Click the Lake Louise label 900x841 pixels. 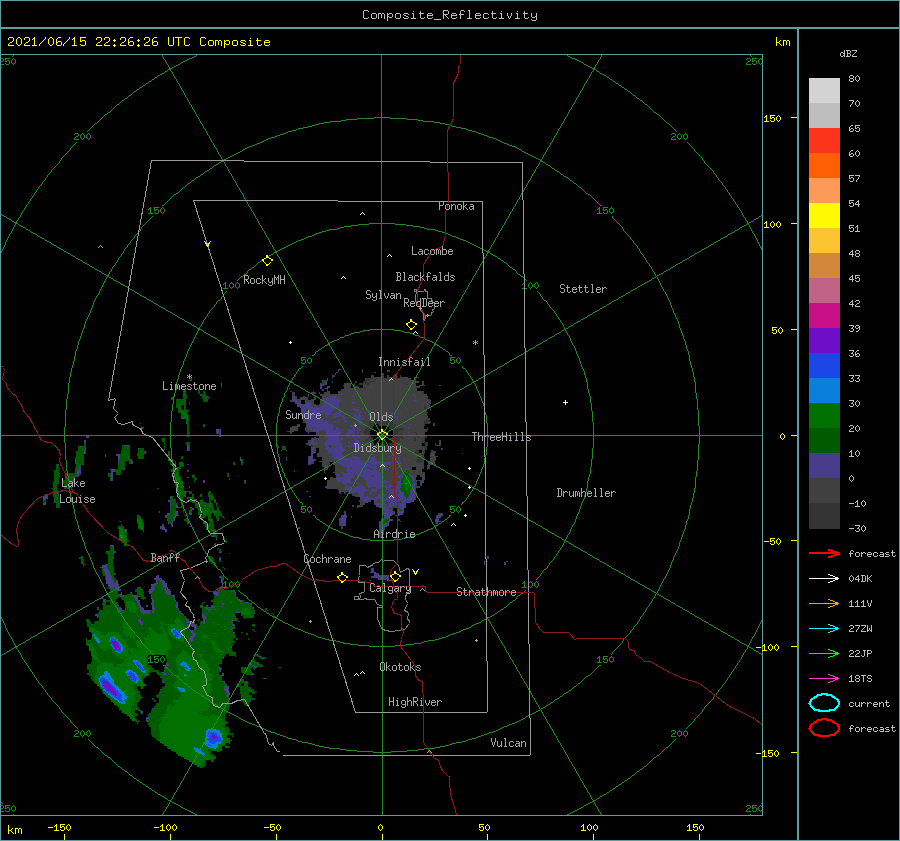(77, 491)
